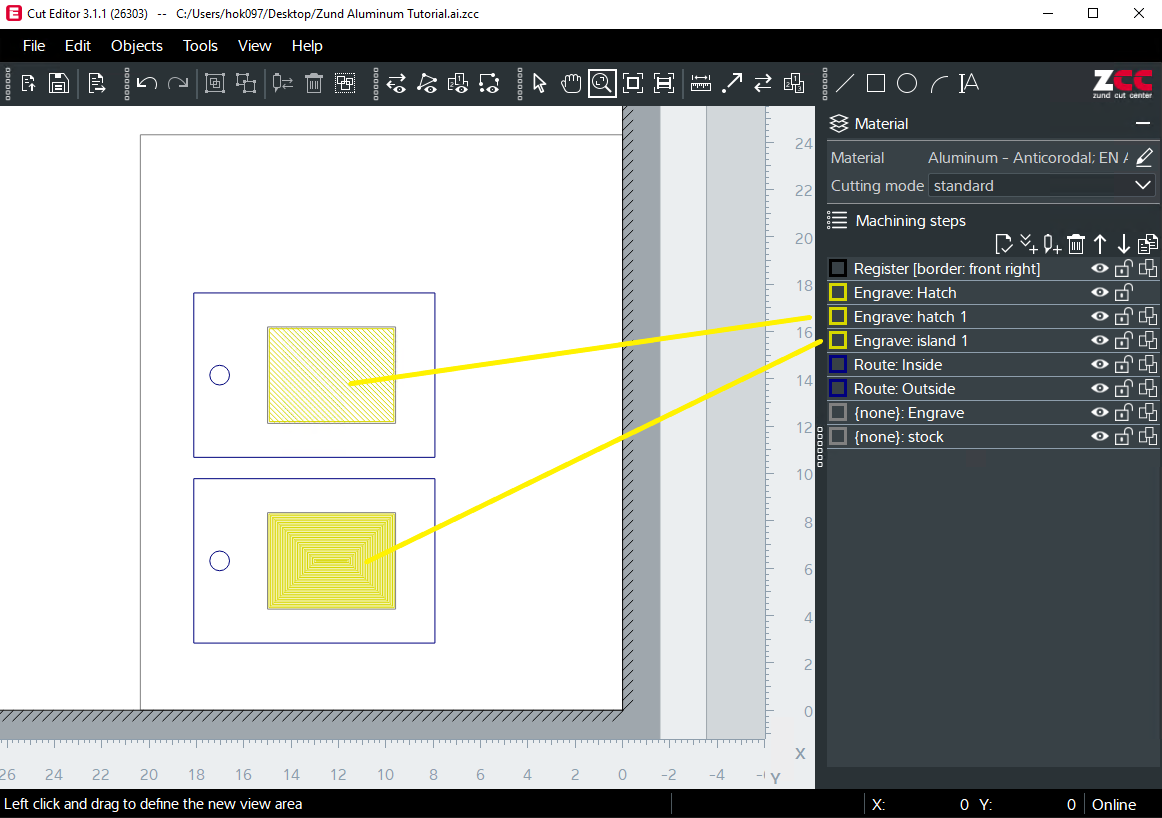Select the Text tool

pos(968,83)
